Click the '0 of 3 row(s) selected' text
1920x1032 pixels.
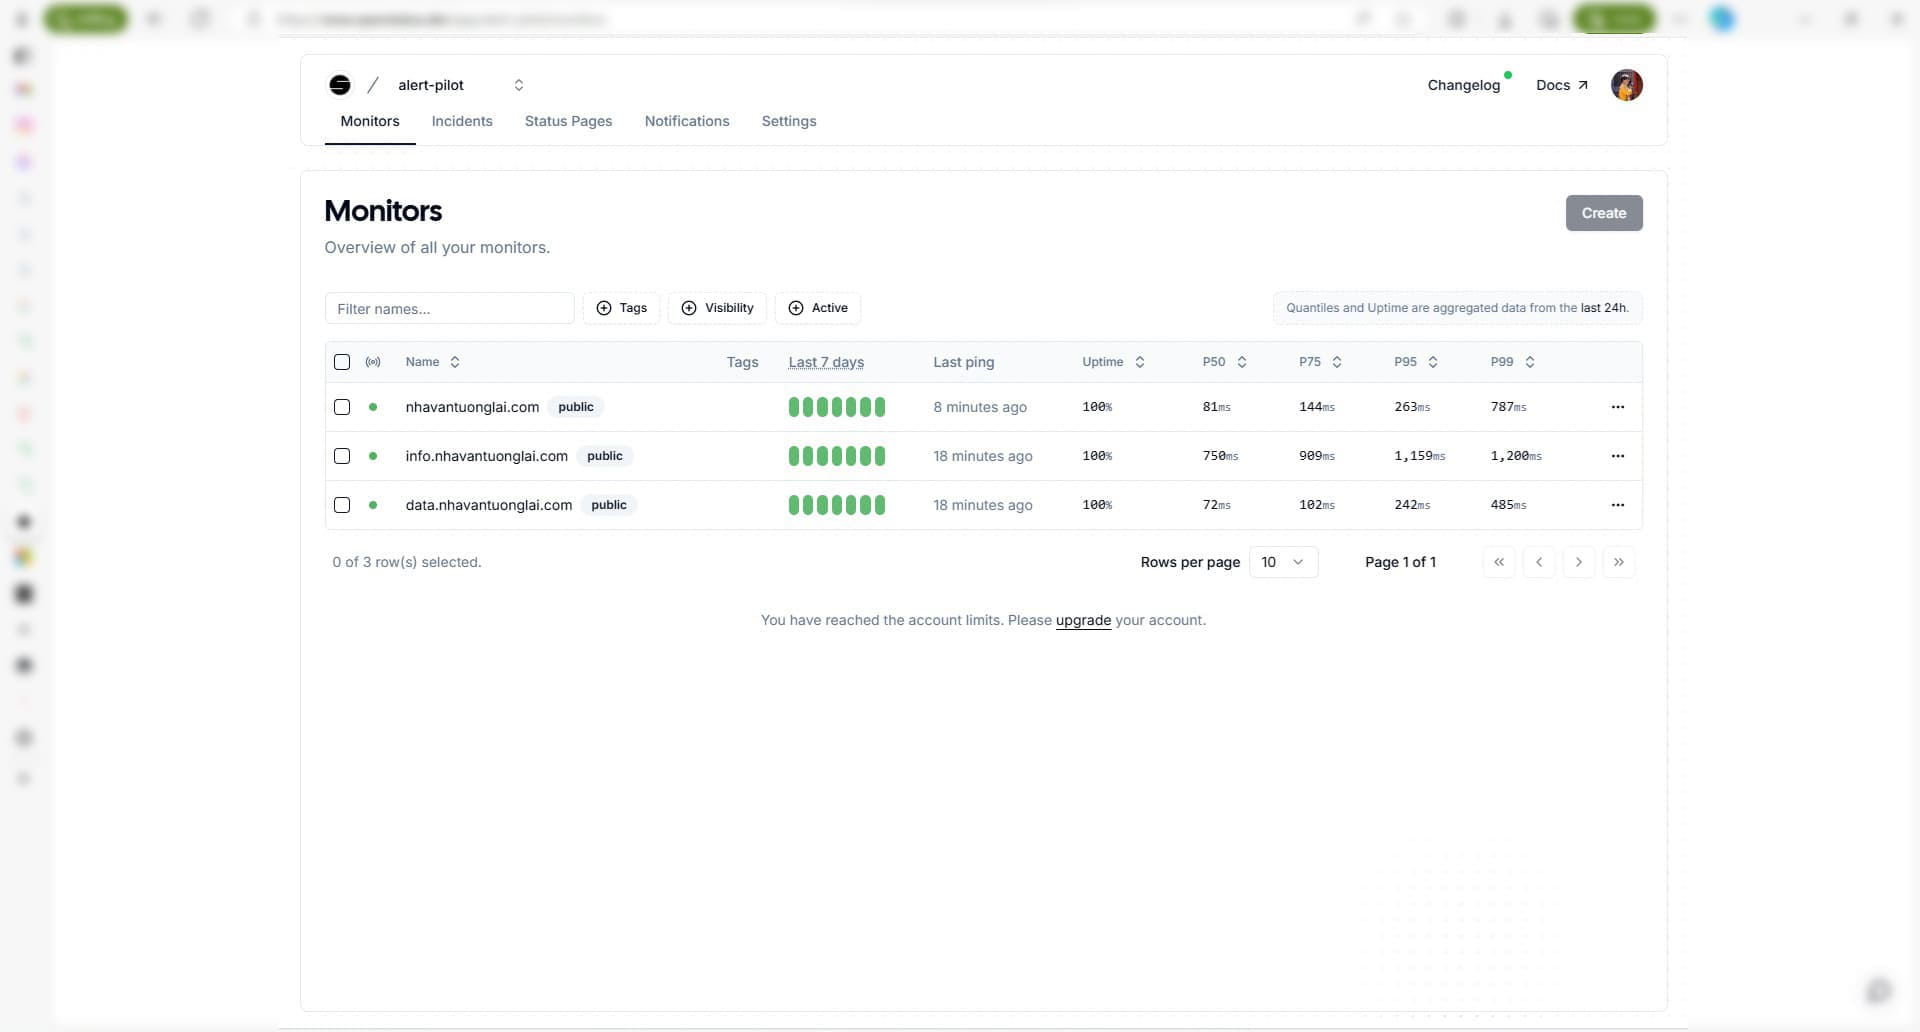click(x=407, y=562)
